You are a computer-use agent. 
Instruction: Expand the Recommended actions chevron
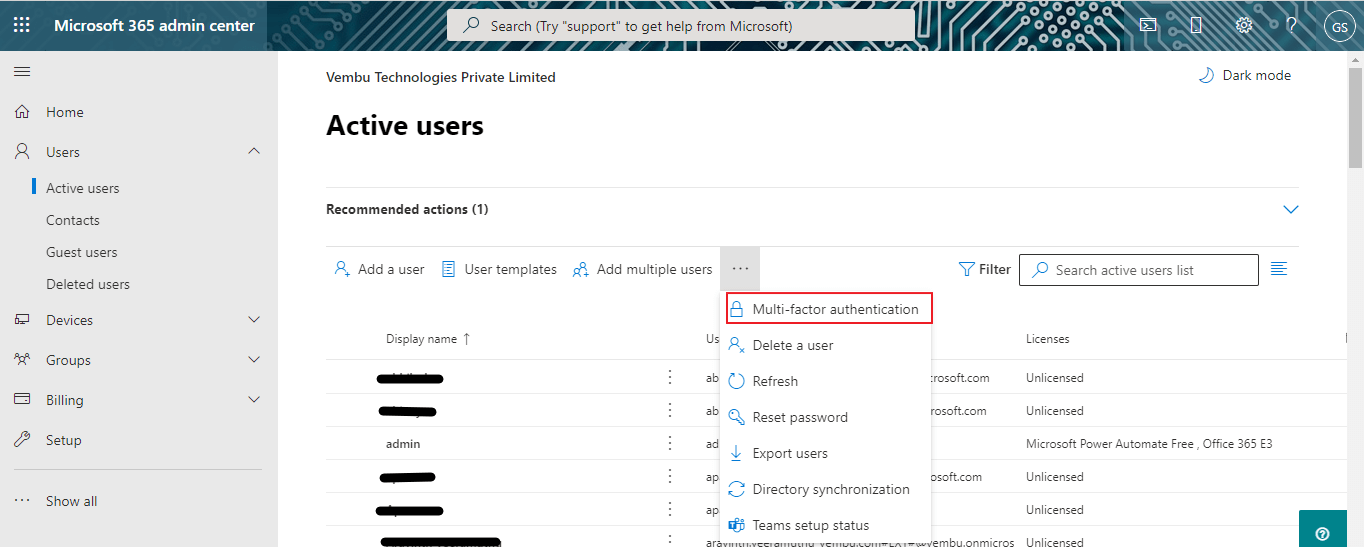[x=1290, y=209]
